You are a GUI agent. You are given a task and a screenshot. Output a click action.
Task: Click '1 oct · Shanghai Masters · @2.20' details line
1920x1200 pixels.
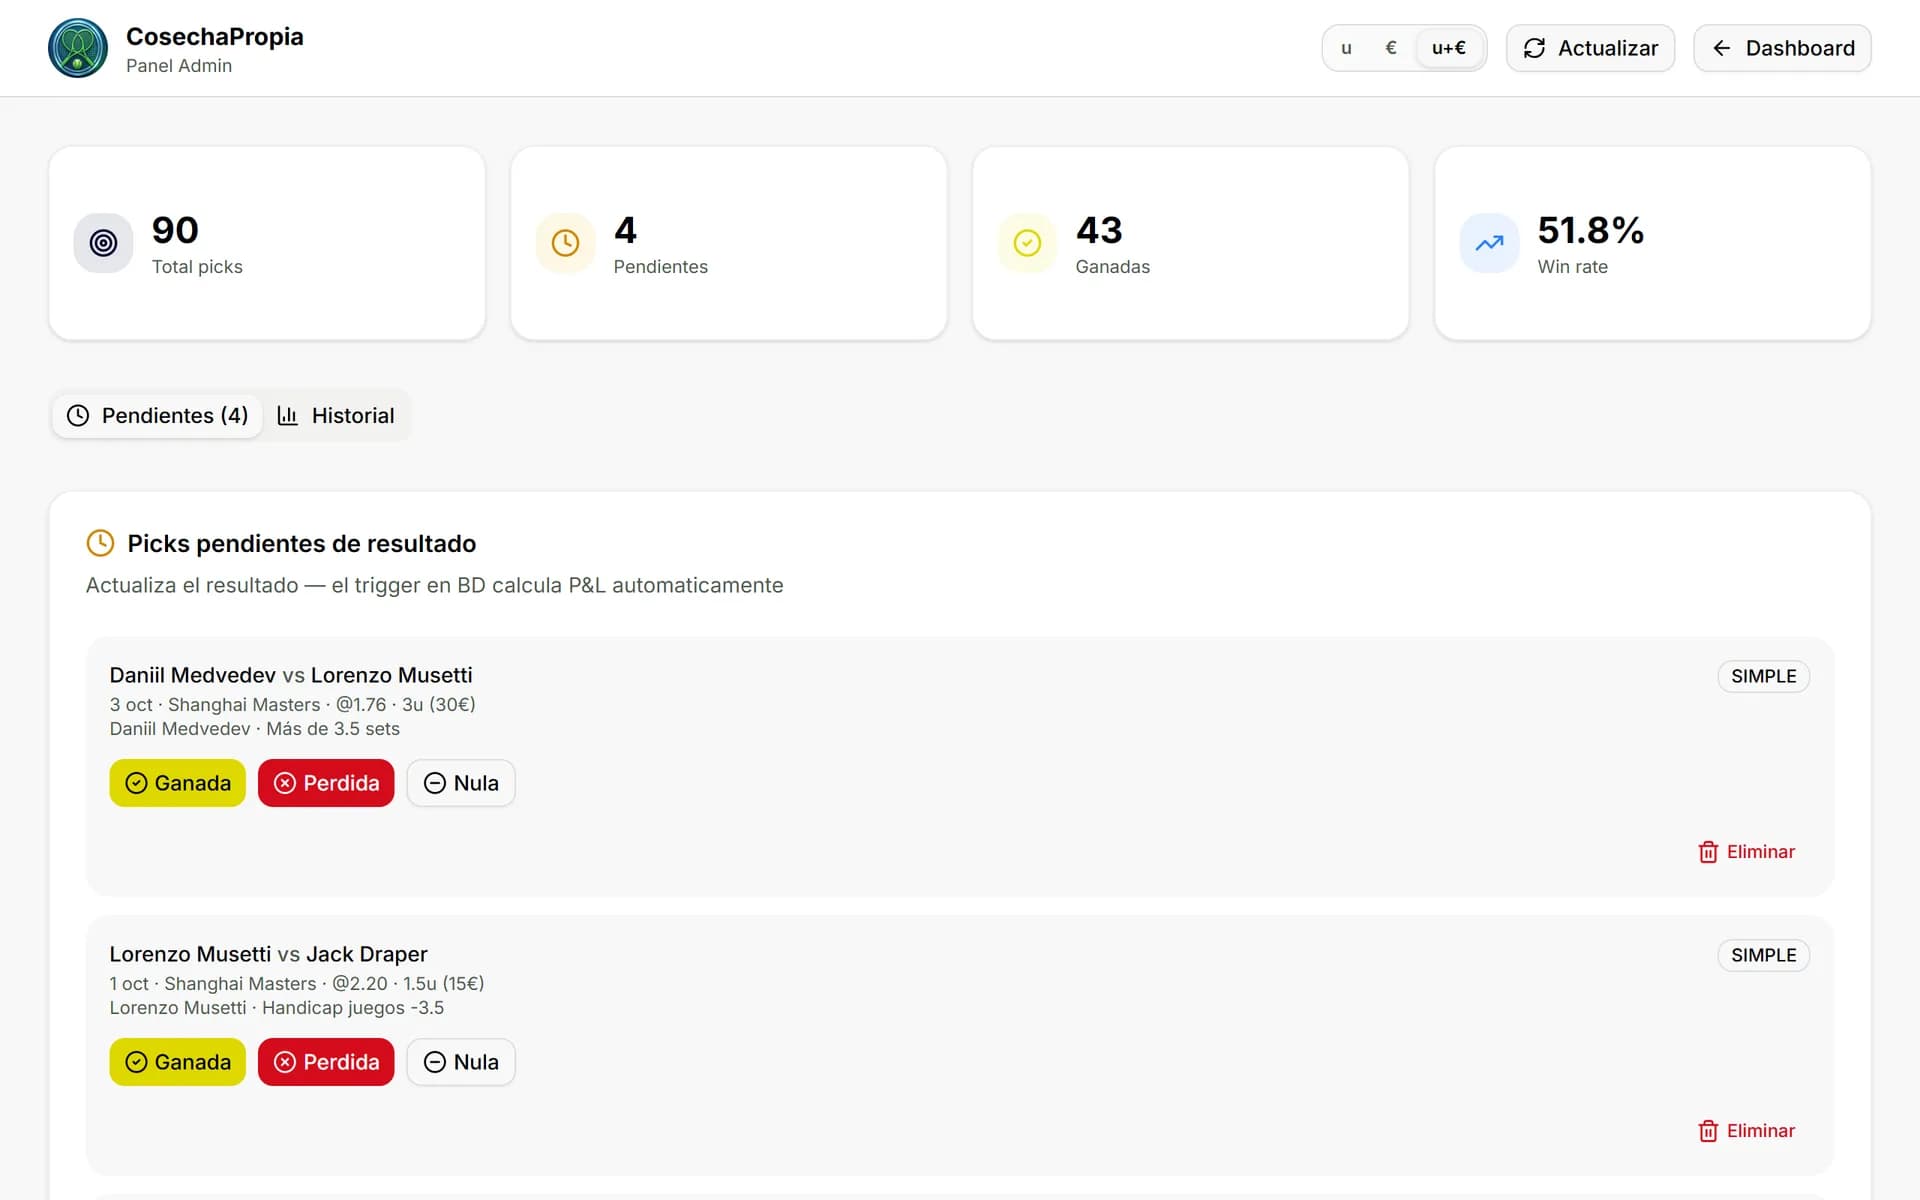click(296, 983)
